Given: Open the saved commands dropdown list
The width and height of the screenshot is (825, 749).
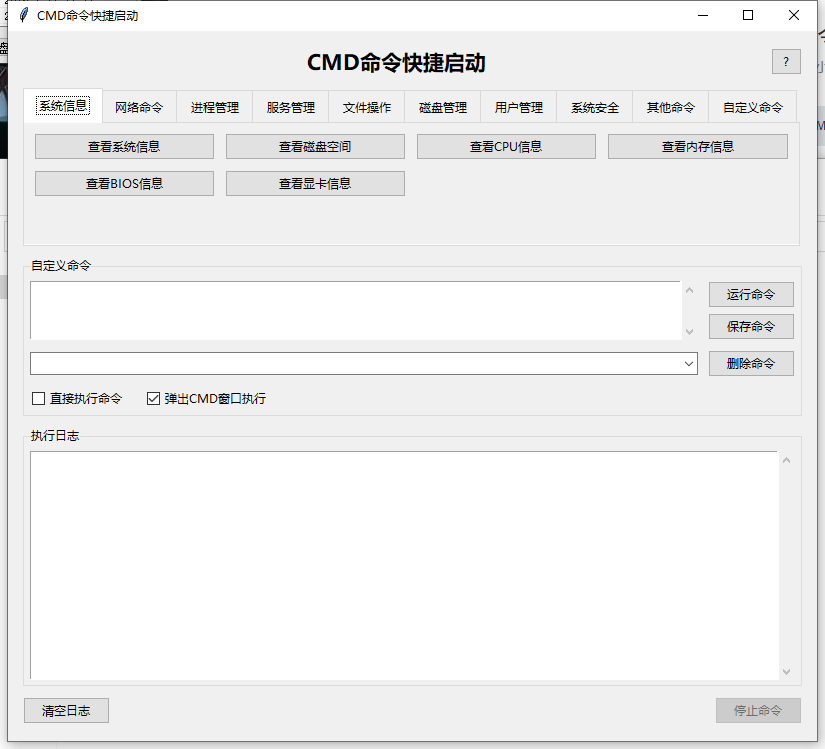Looking at the screenshot, I should (689, 363).
